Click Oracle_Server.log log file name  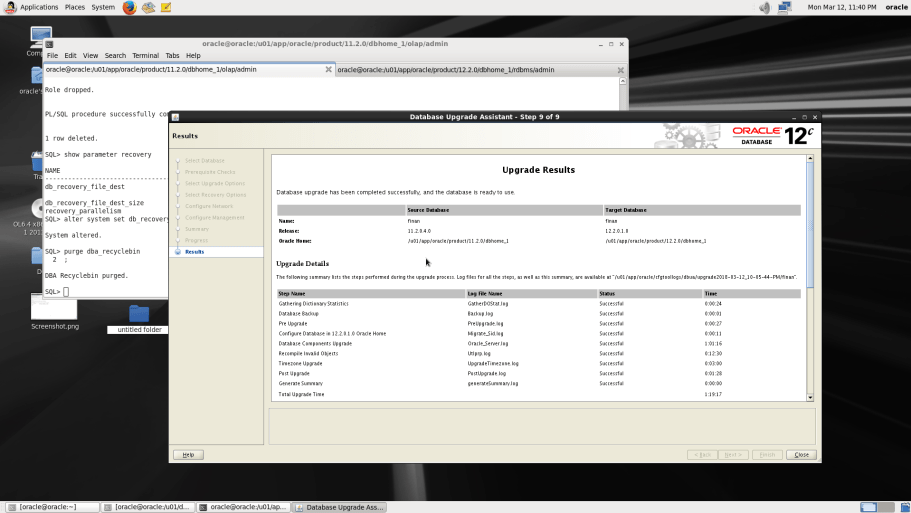click(488, 343)
